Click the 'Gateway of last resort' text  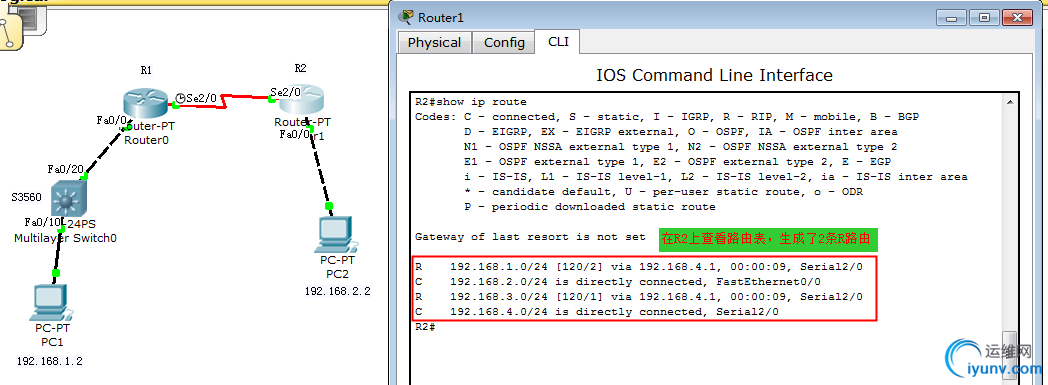(x=530, y=237)
